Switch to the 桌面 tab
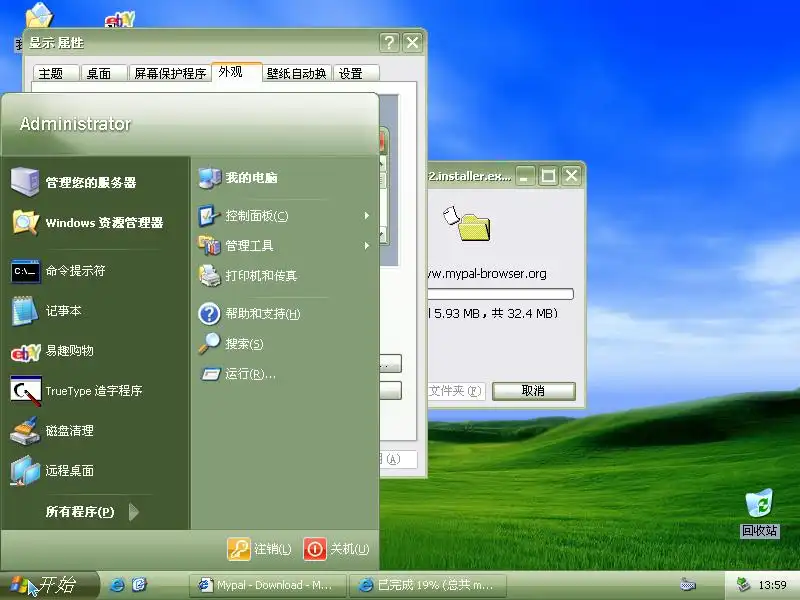The height and width of the screenshot is (600, 800). pos(103,73)
